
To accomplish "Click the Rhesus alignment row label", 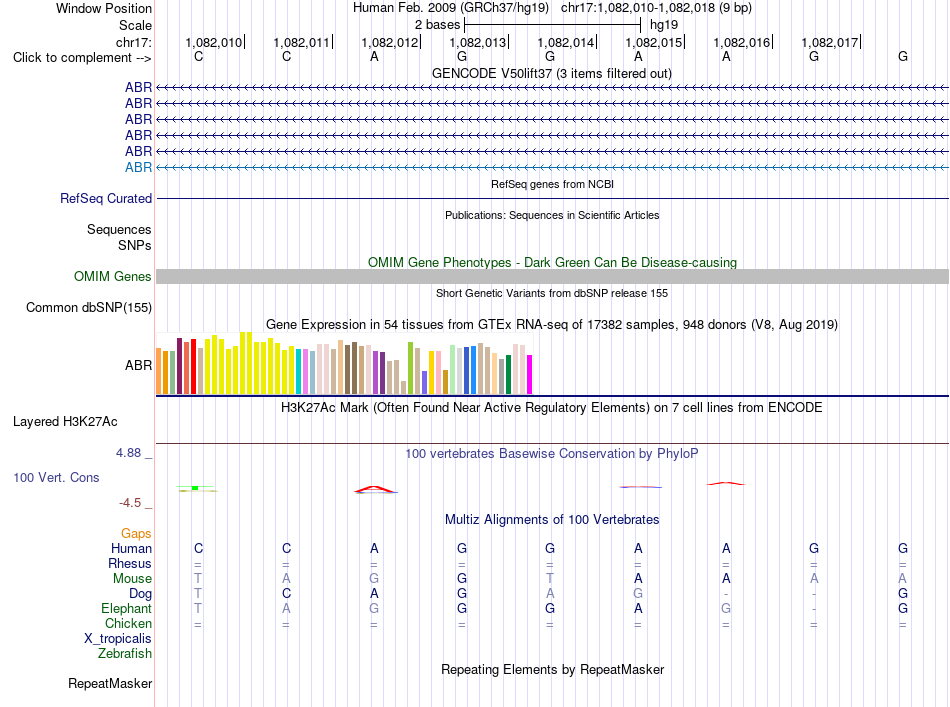I will pos(130,563).
